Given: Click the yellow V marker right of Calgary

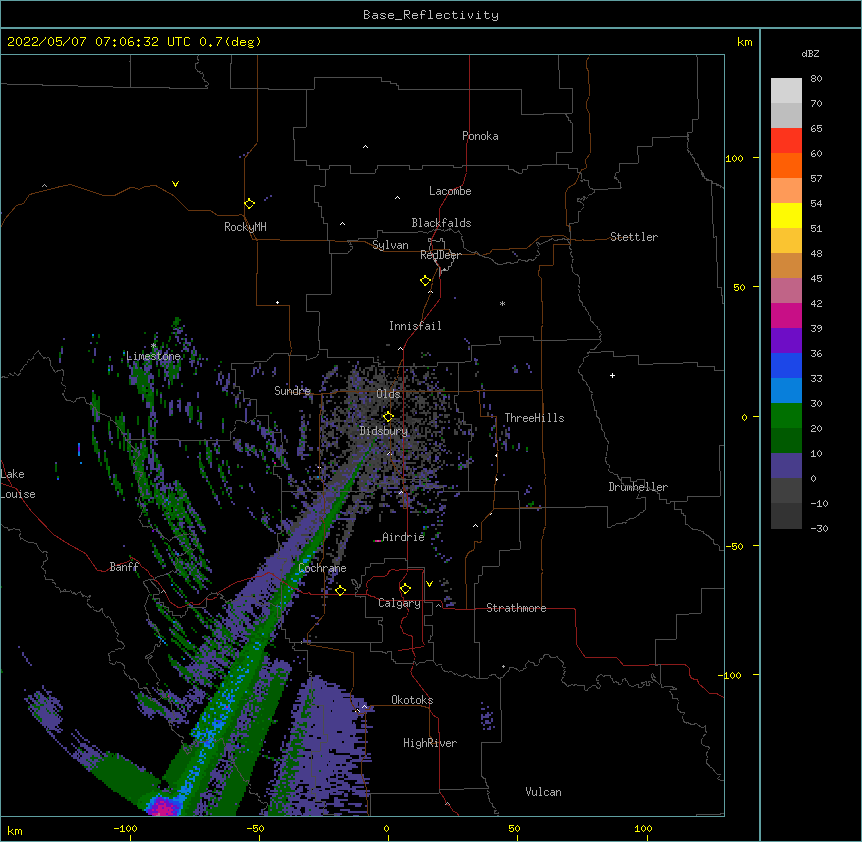Looking at the screenshot, I should point(429,584).
